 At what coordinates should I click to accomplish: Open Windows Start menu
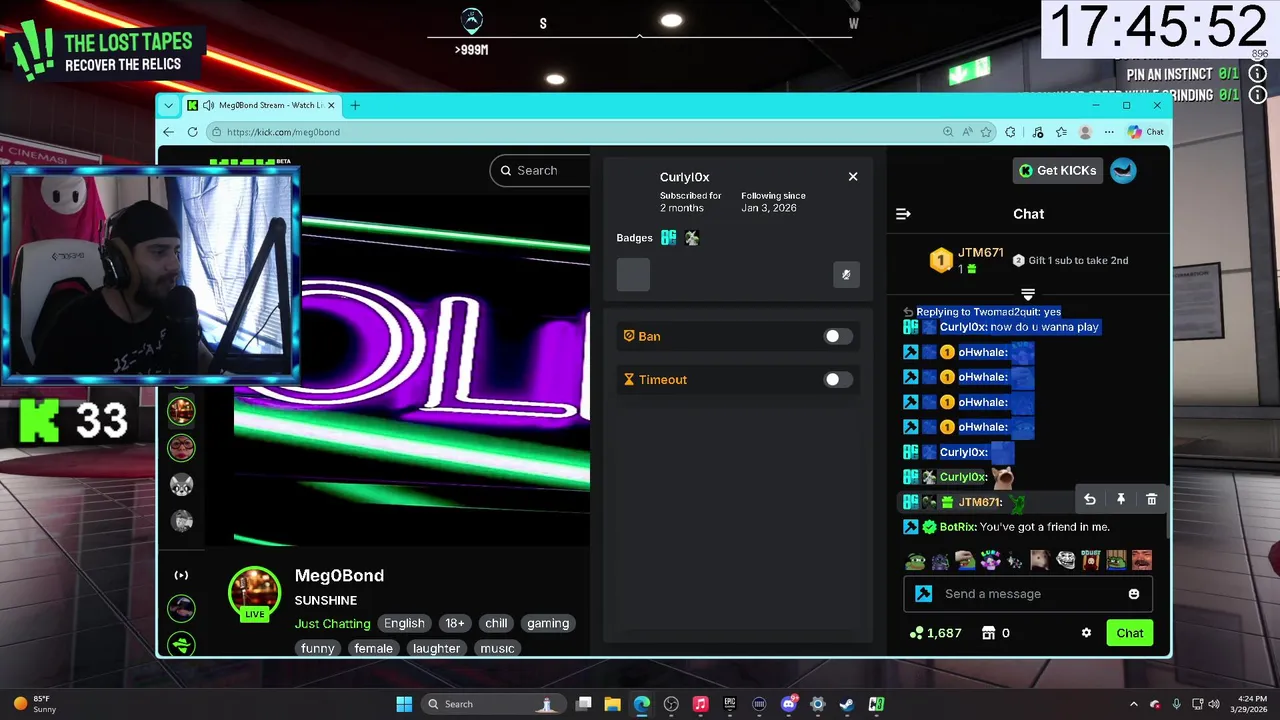tap(404, 704)
